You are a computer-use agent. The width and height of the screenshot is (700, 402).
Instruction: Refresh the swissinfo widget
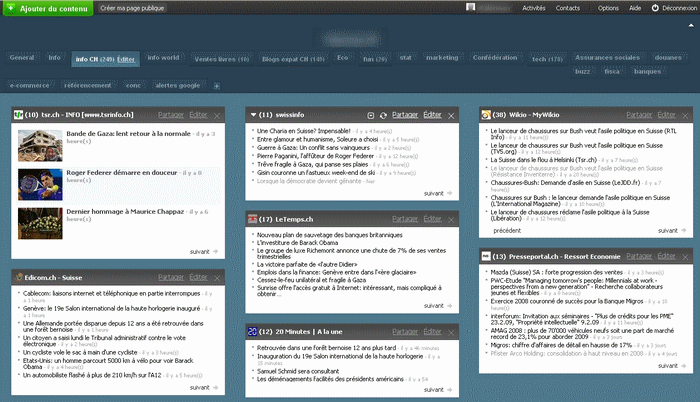point(383,116)
